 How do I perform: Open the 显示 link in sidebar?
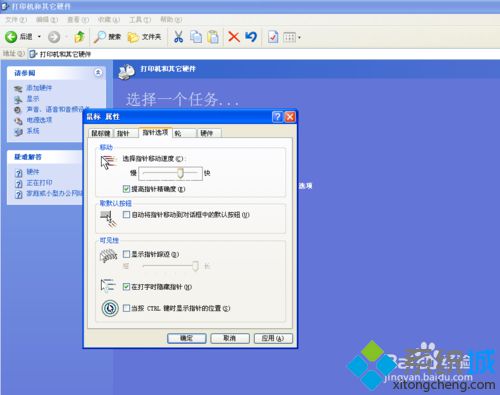(x=33, y=99)
